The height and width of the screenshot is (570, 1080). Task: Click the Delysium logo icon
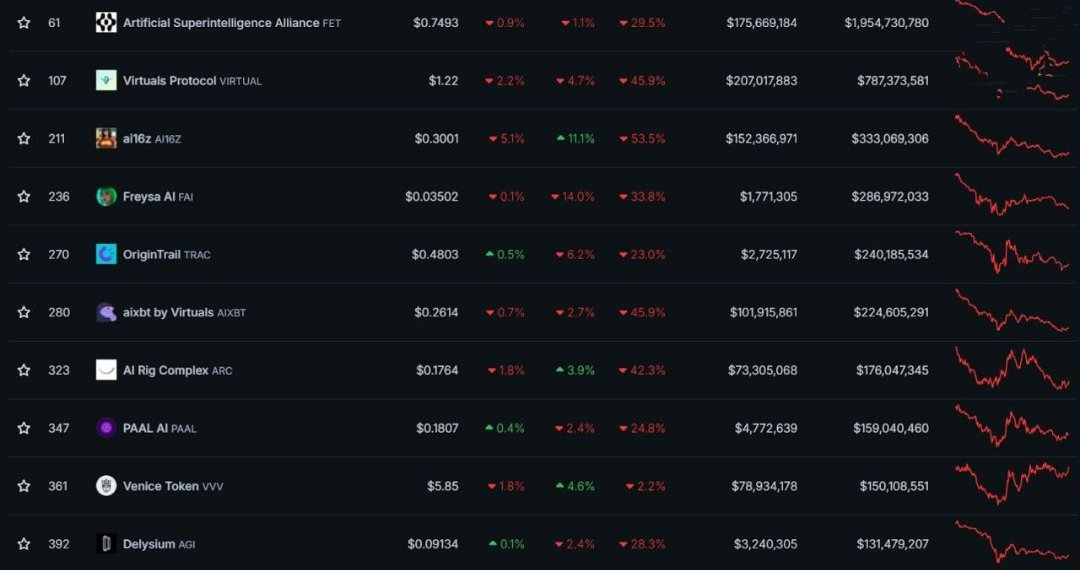[106, 543]
